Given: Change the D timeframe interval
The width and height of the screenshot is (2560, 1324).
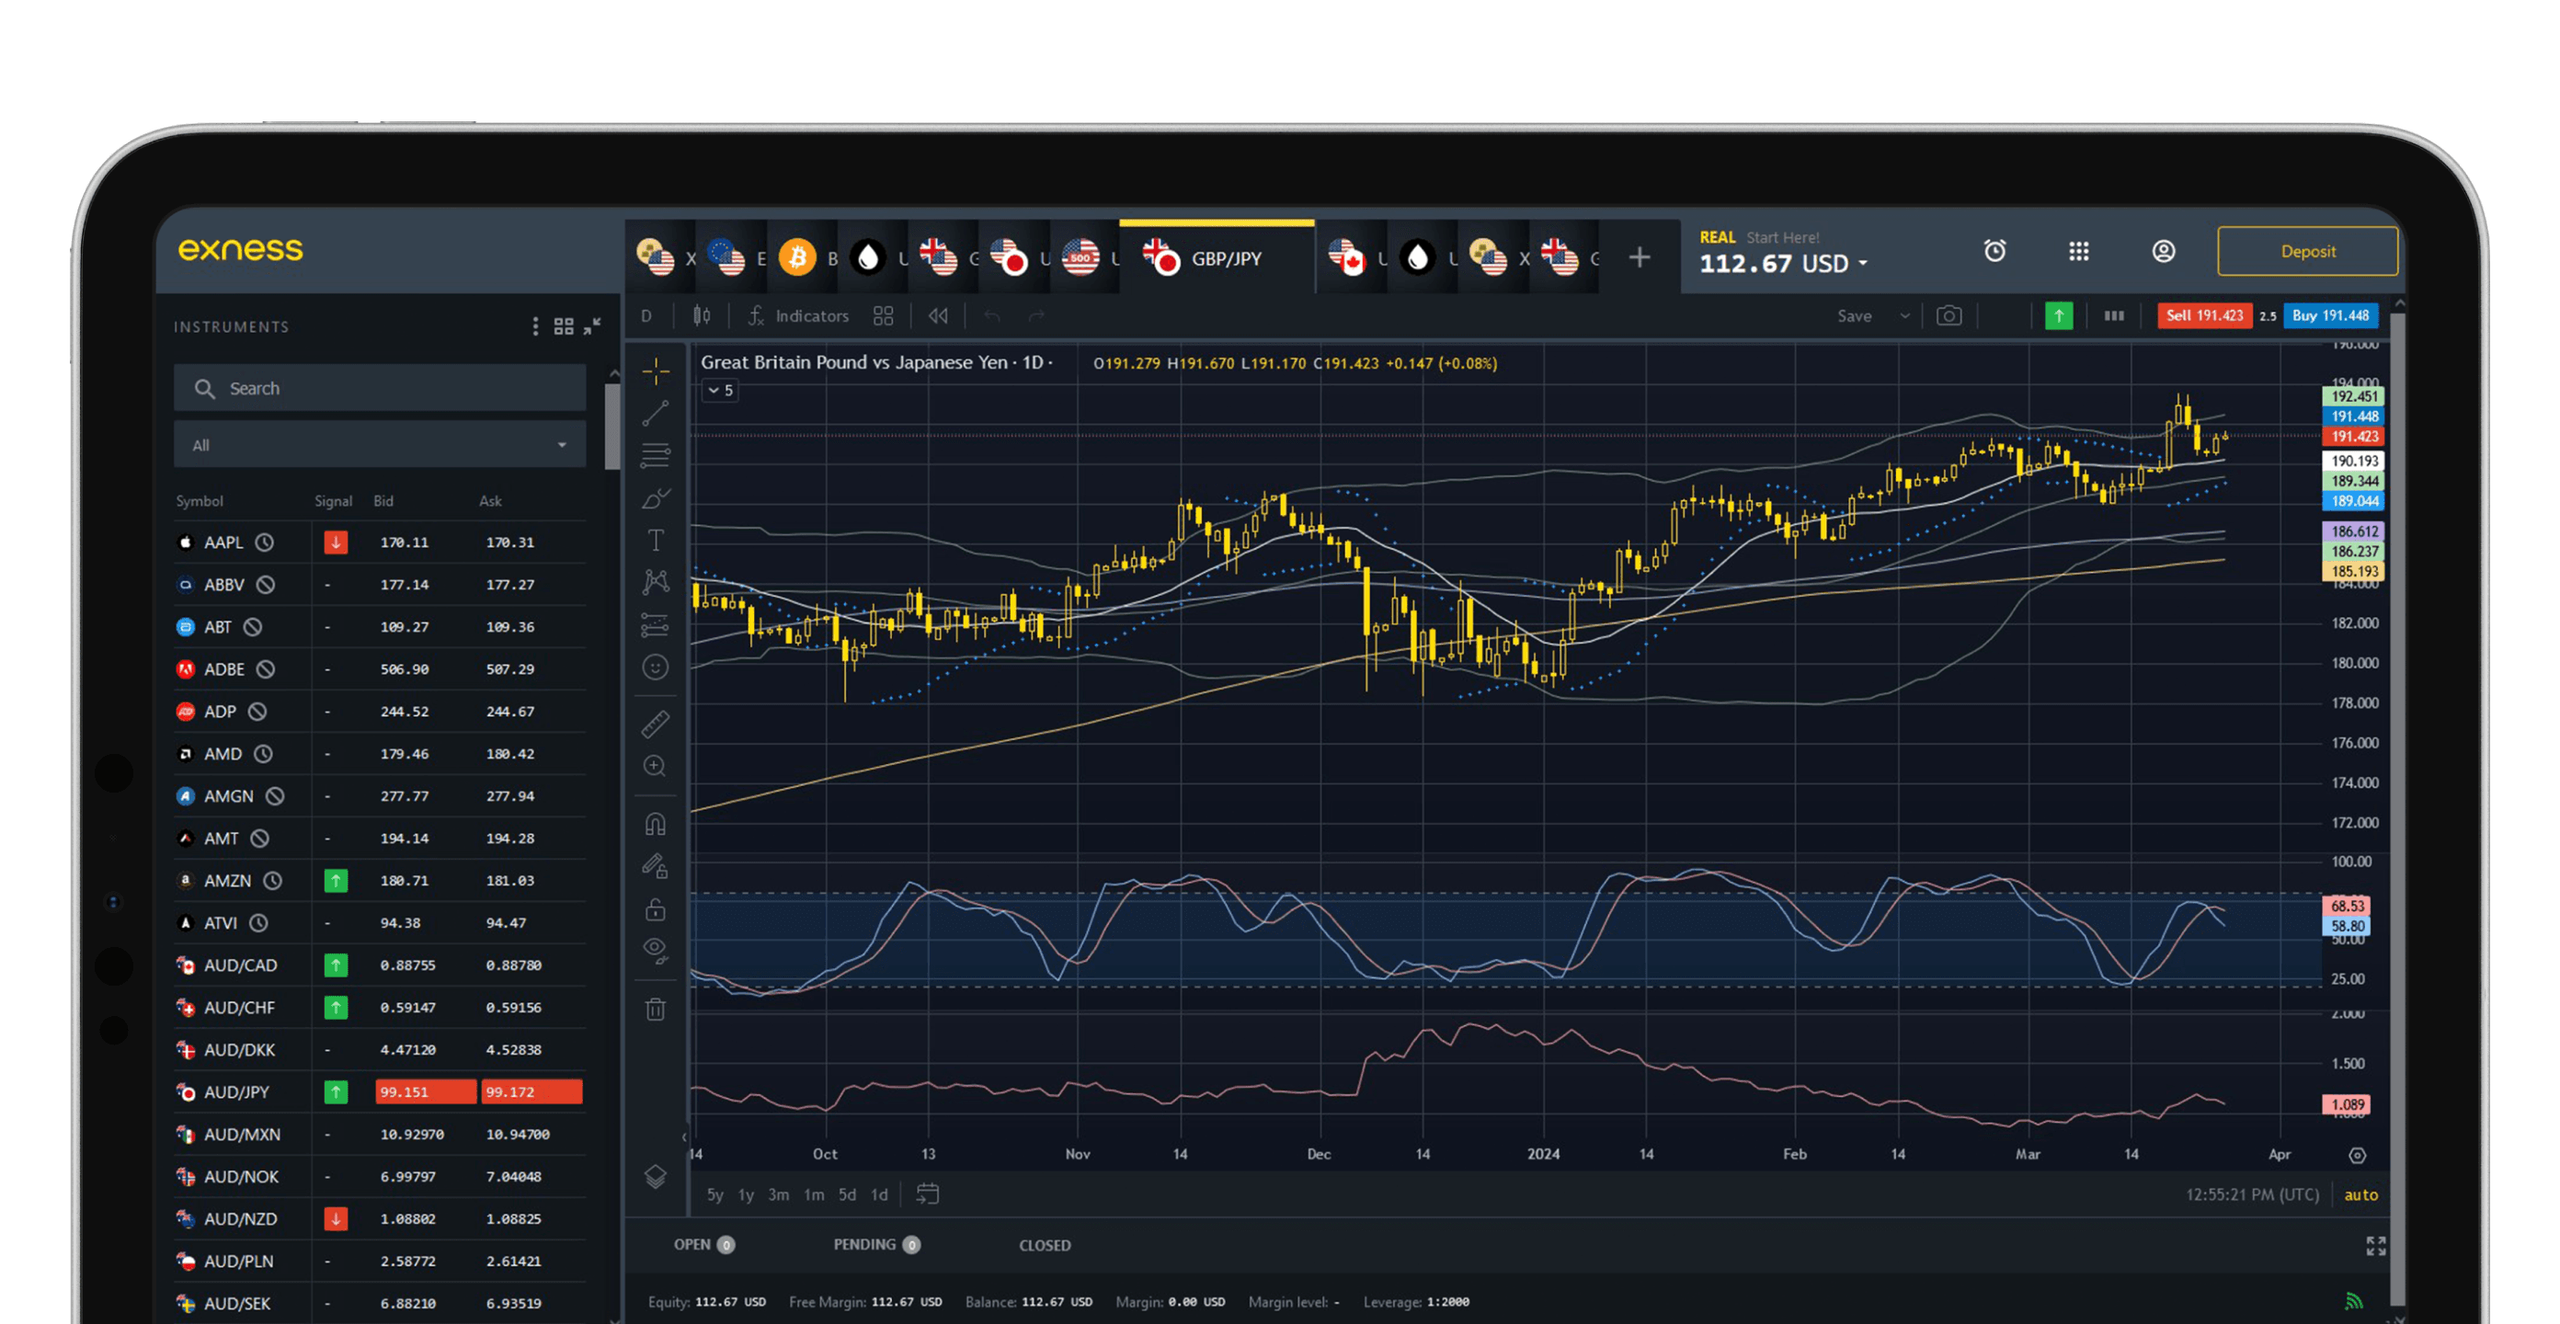Looking at the screenshot, I should (x=647, y=316).
